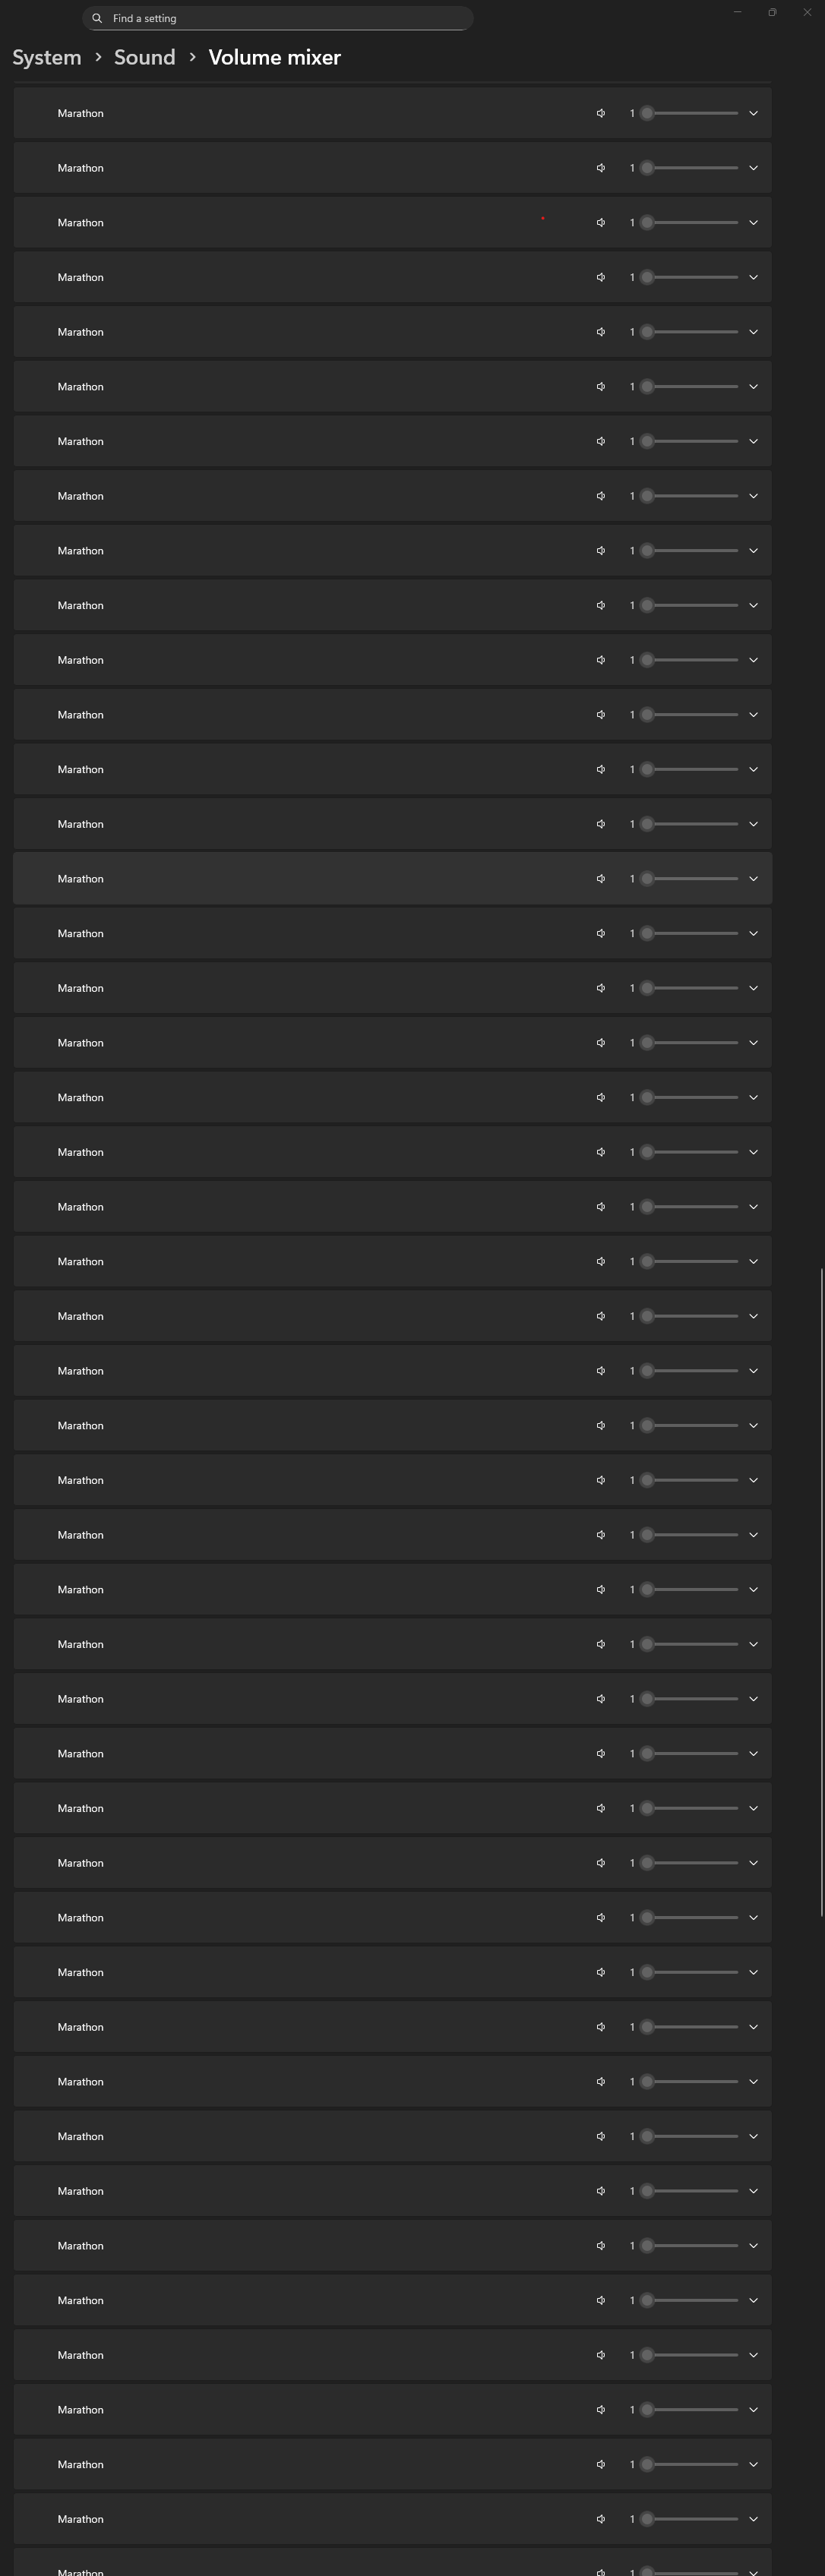The height and width of the screenshot is (2576, 825).
Task: Click the magnifier icon in the search box
Action: [x=97, y=18]
